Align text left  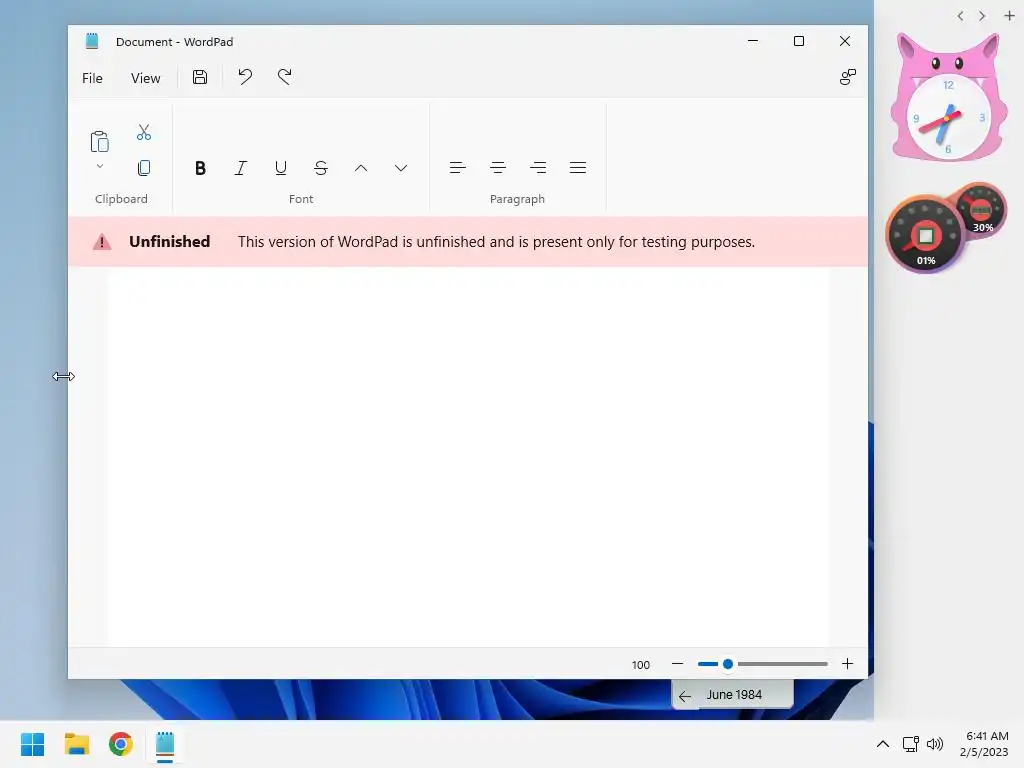tap(458, 168)
